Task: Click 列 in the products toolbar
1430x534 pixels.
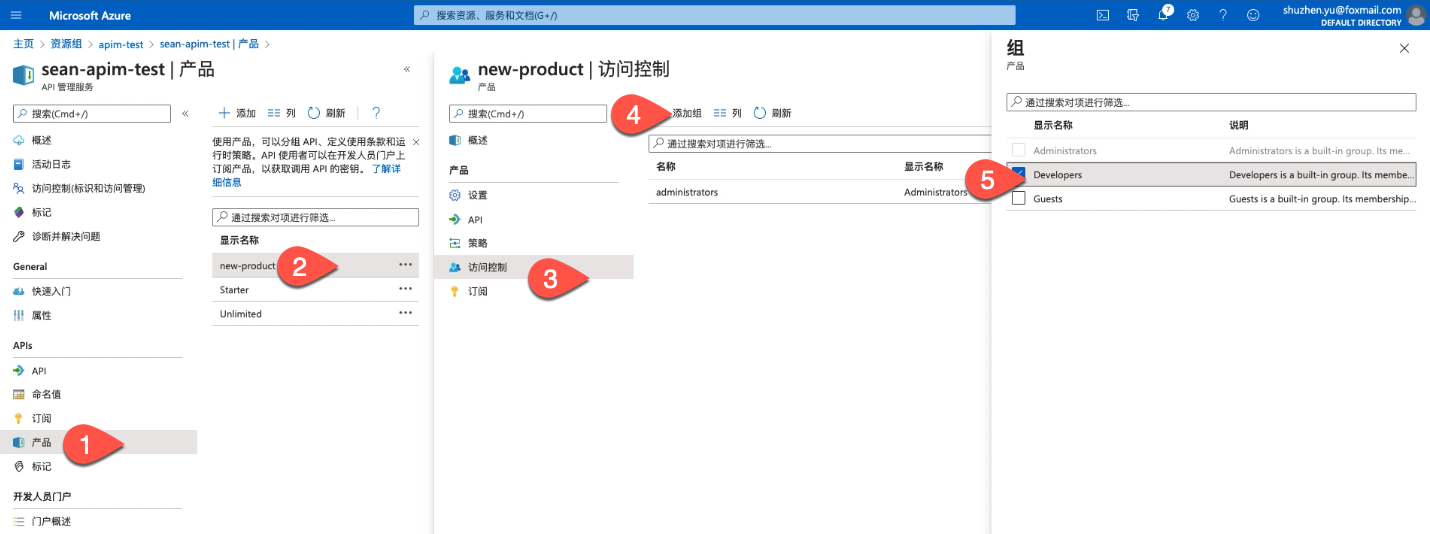Action: click(281, 113)
